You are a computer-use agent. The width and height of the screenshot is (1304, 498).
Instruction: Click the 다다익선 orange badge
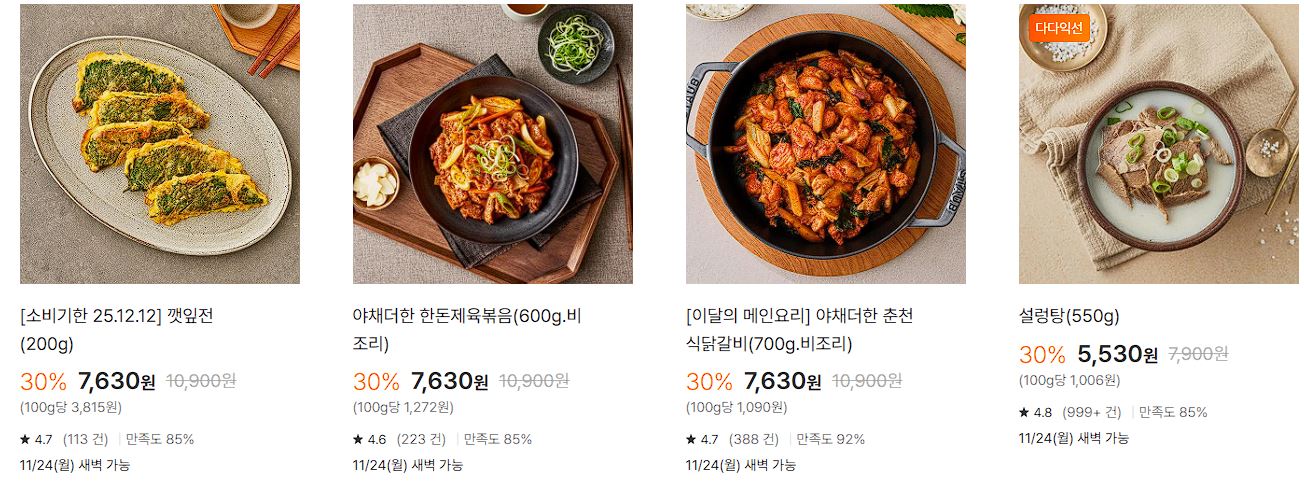click(1059, 28)
